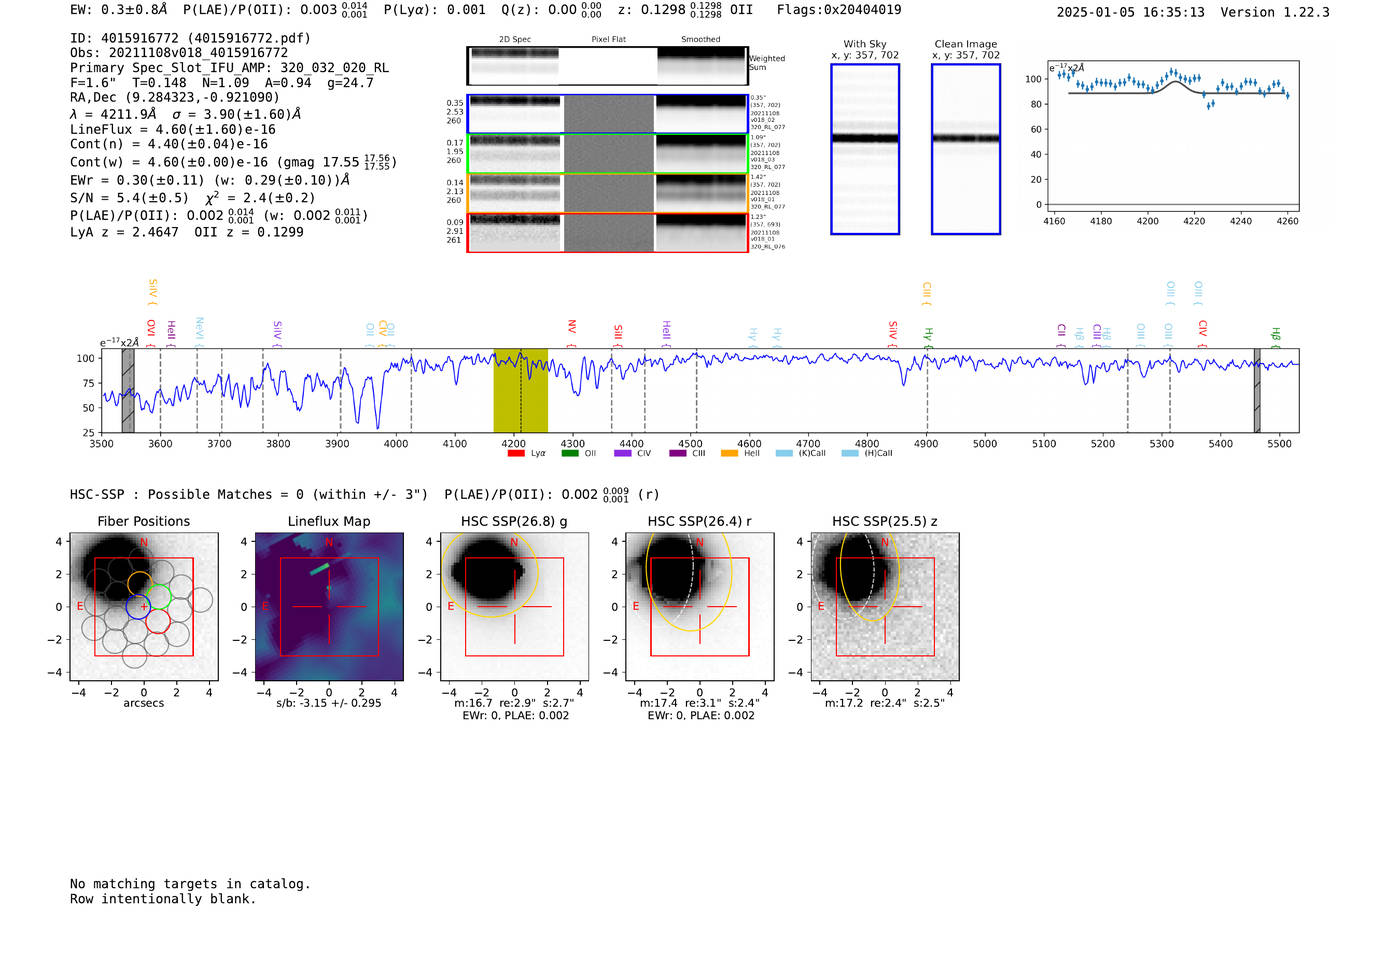Click the λ = 4211.9Å value
The width and height of the screenshot is (1400, 953).
point(113,114)
